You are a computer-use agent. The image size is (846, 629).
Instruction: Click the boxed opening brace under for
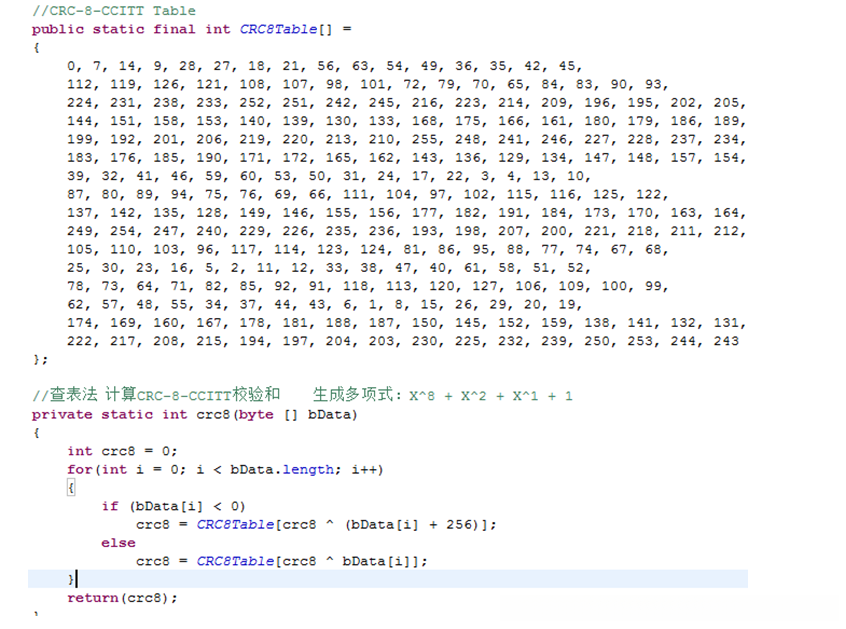[x=71, y=488]
